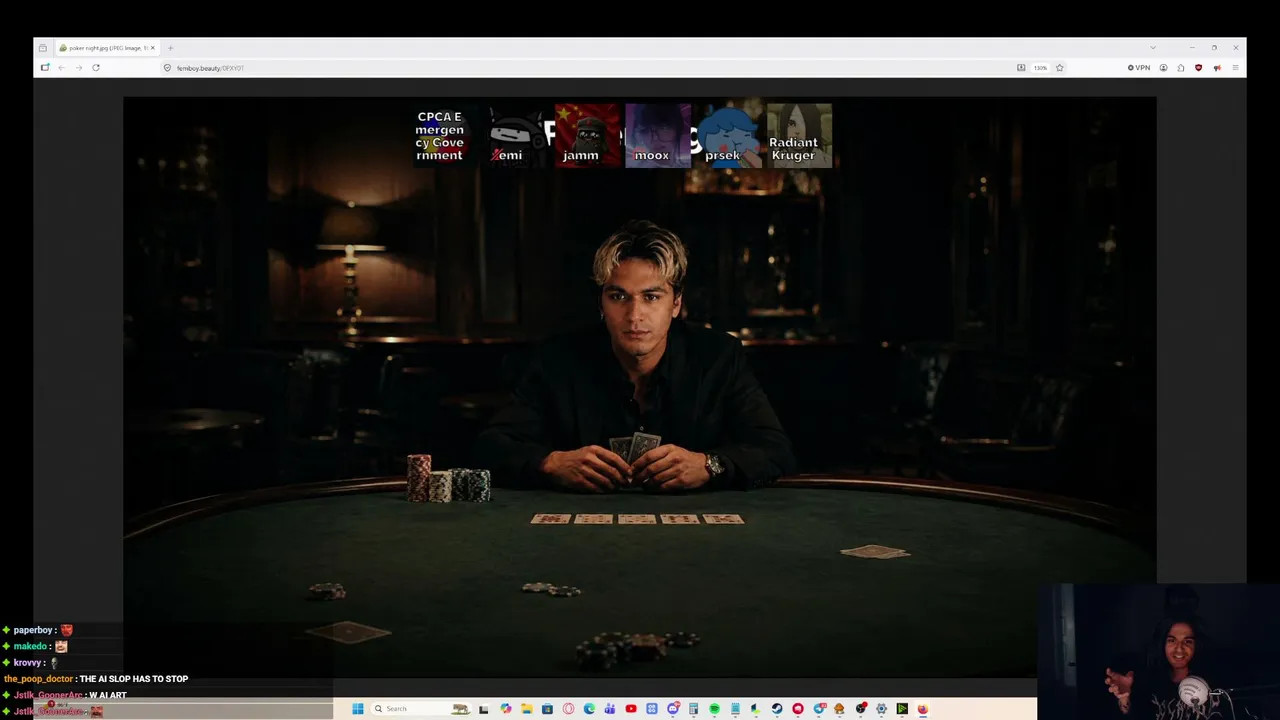1280x720 pixels.
Task: Open YouTube from the taskbar
Action: coord(631,709)
